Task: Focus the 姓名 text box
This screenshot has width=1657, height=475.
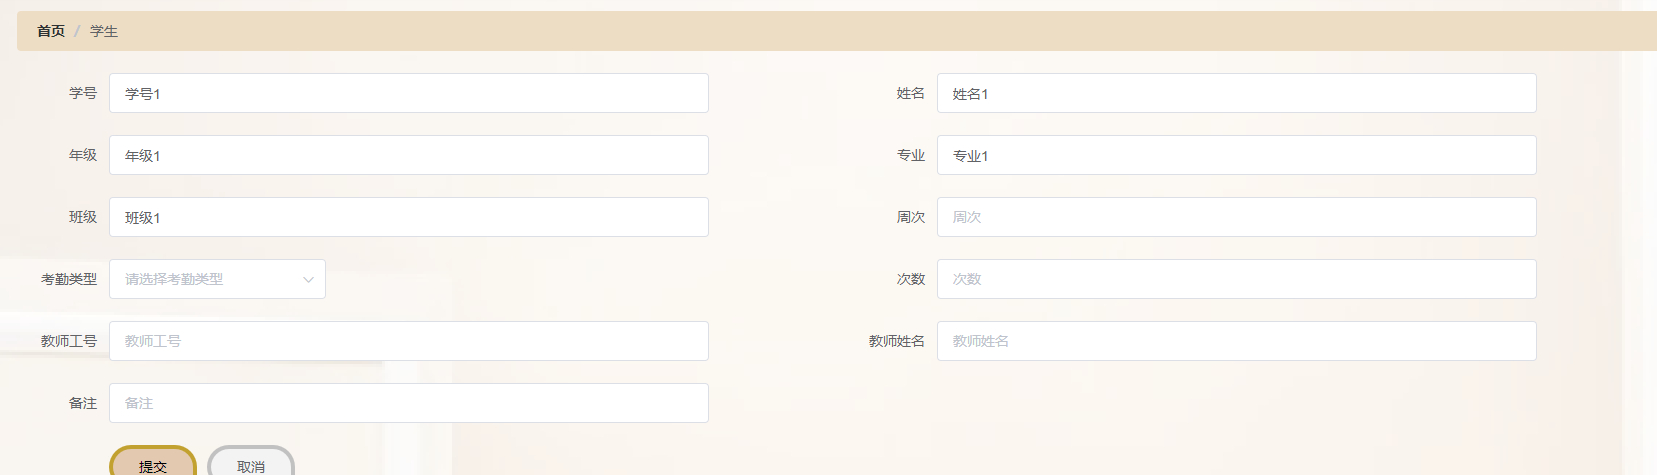Action: click(1236, 93)
